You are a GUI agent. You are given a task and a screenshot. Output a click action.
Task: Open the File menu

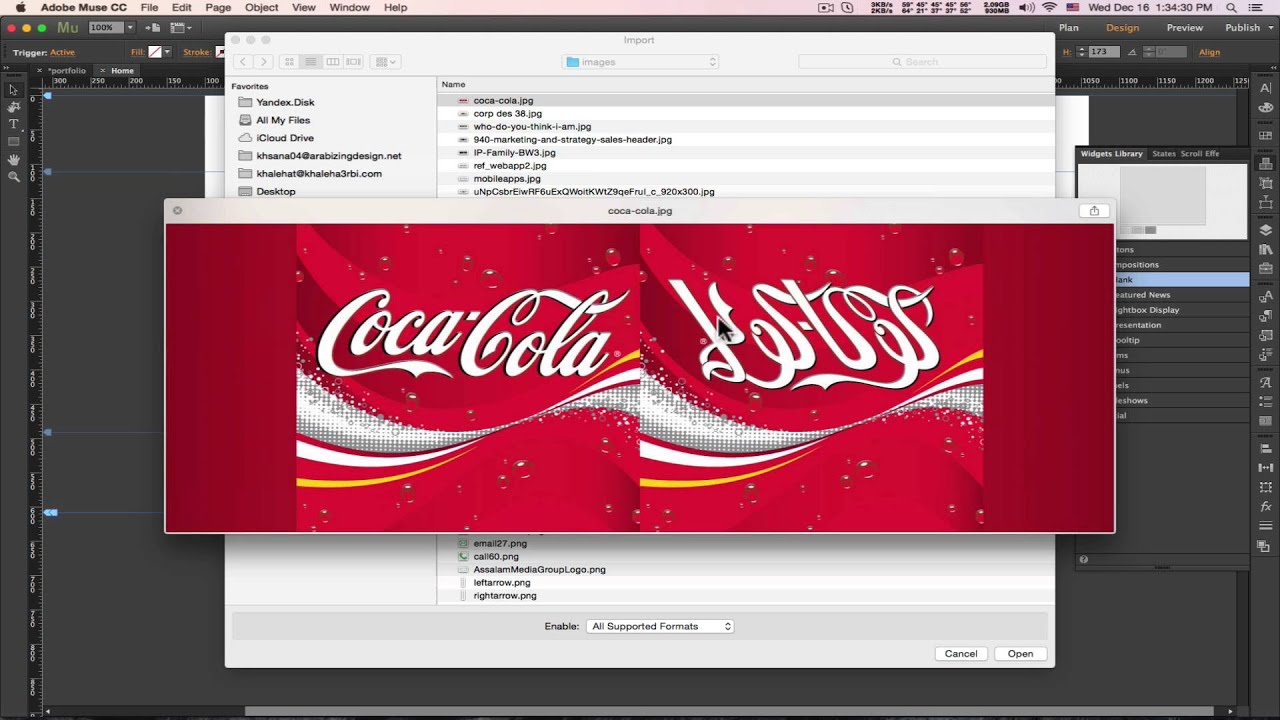coord(149,8)
